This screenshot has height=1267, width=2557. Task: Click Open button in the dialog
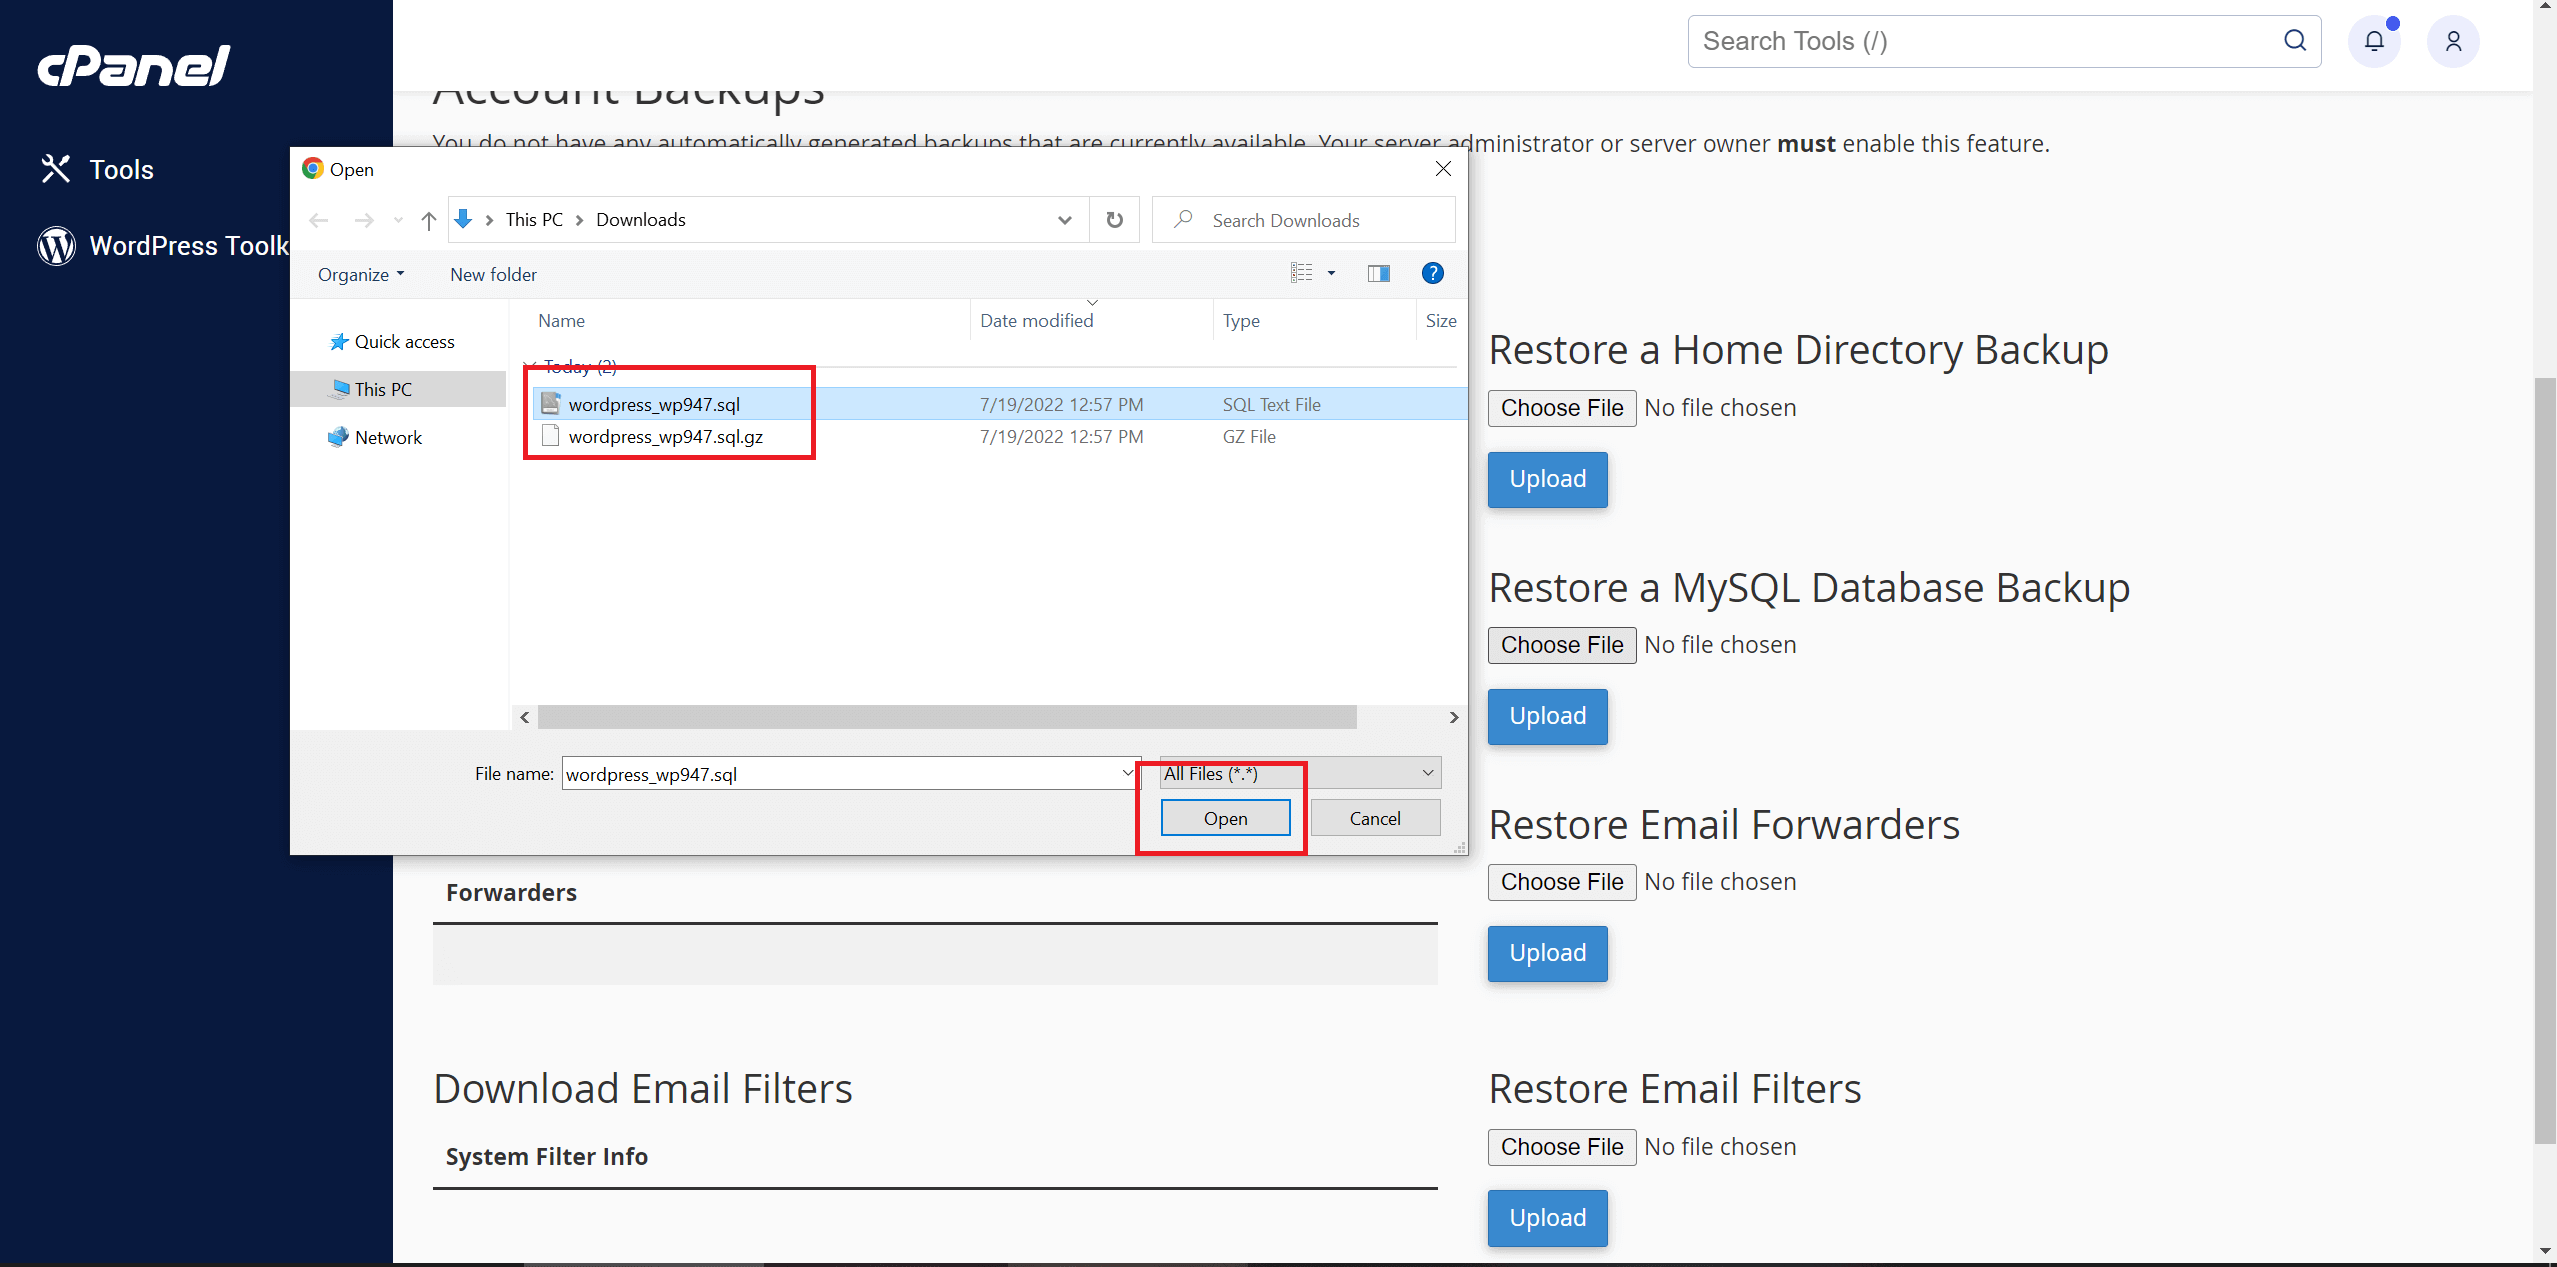coord(1226,819)
